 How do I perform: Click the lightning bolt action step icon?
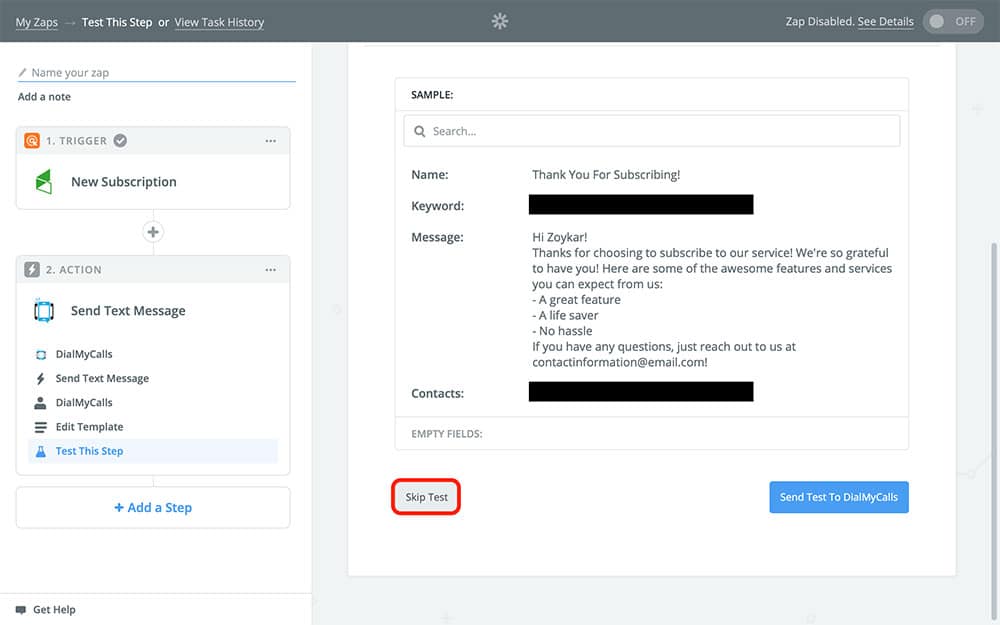coord(32,270)
